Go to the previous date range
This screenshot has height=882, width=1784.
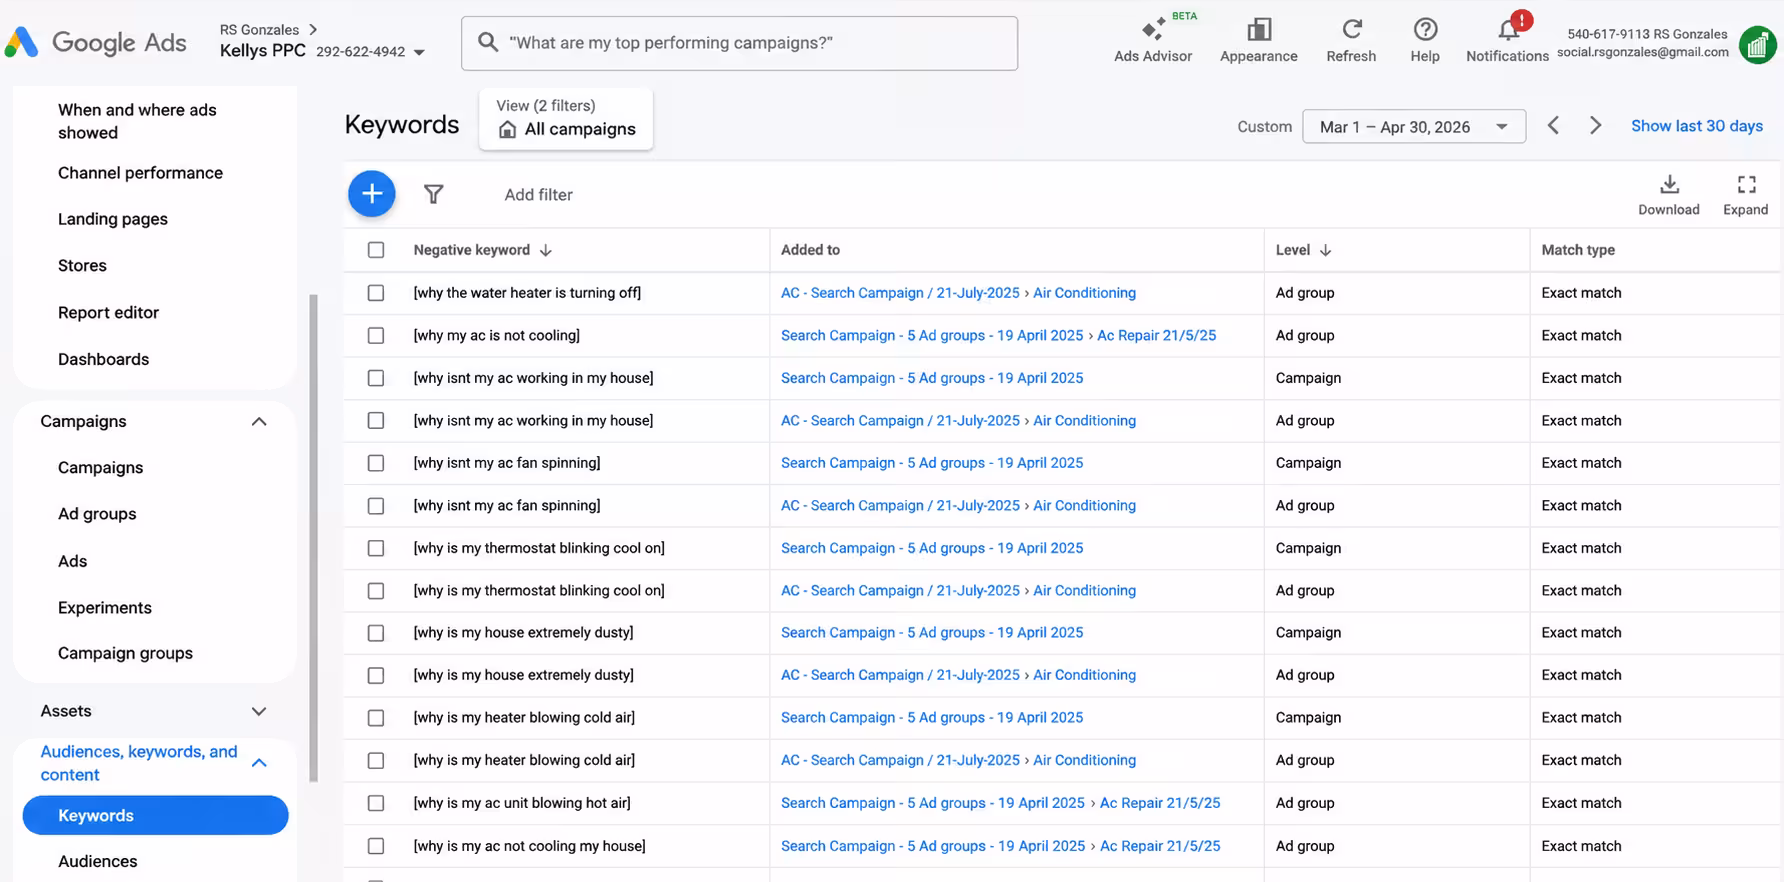tap(1553, 126)
